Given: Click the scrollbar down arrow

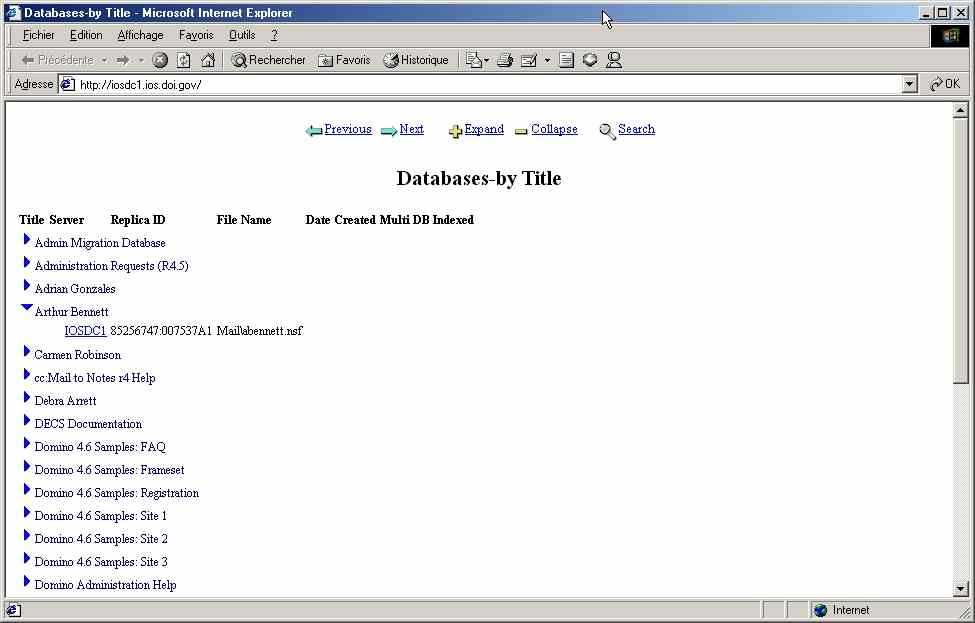Looking at the screenshot, I should (x=960, y=588).
